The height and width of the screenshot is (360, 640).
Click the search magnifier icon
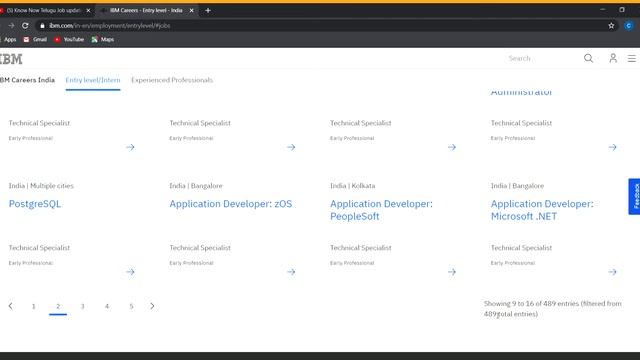[588, 58]
